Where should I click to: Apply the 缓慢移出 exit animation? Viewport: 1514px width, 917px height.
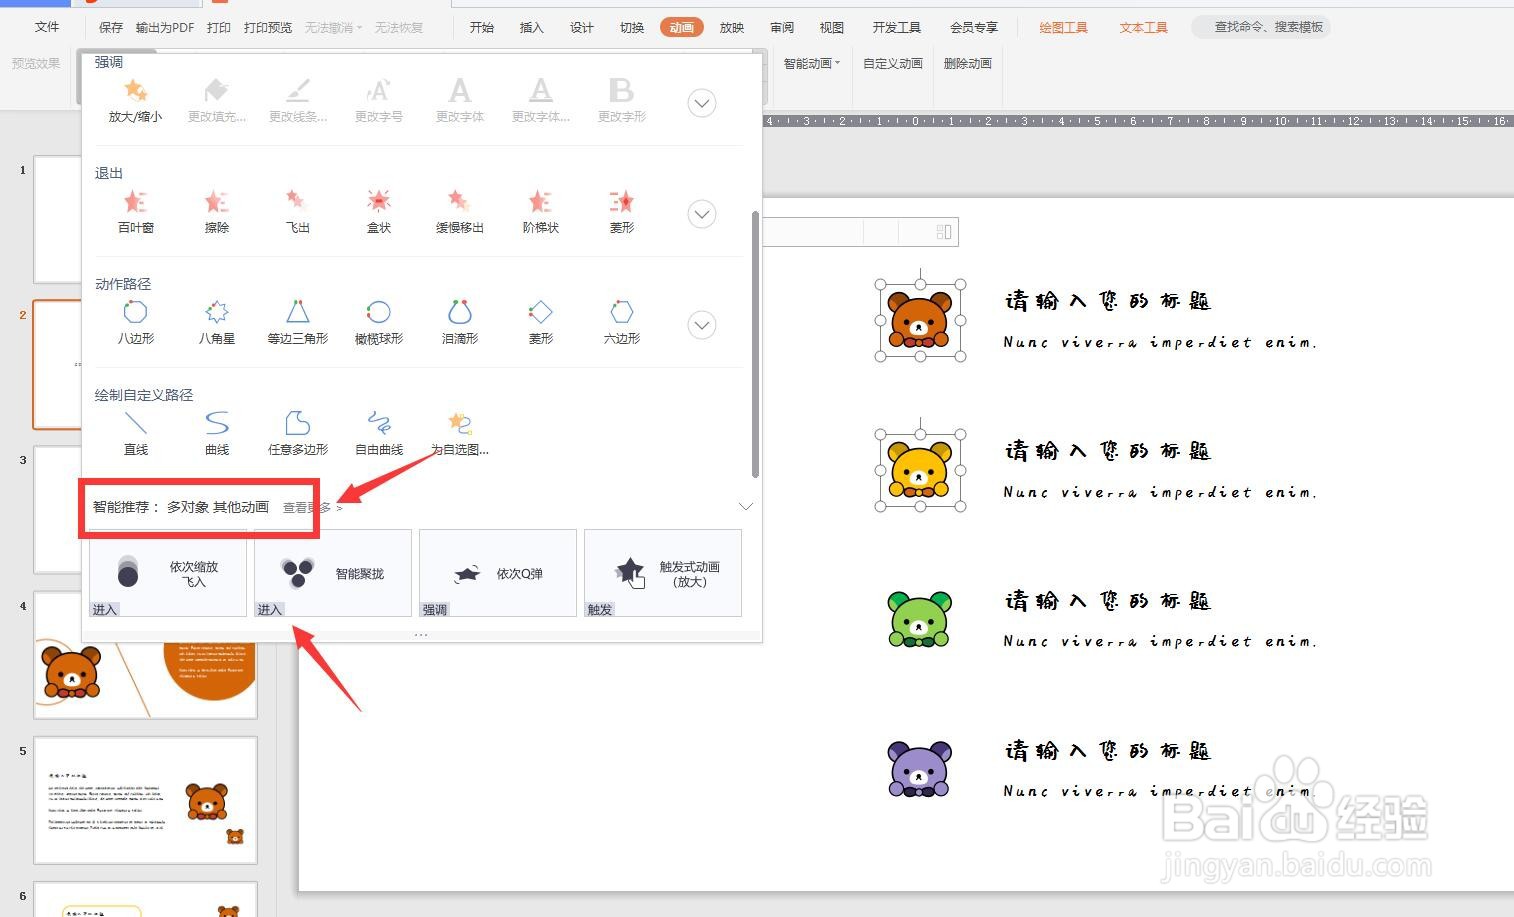click(x=460, y=212)
